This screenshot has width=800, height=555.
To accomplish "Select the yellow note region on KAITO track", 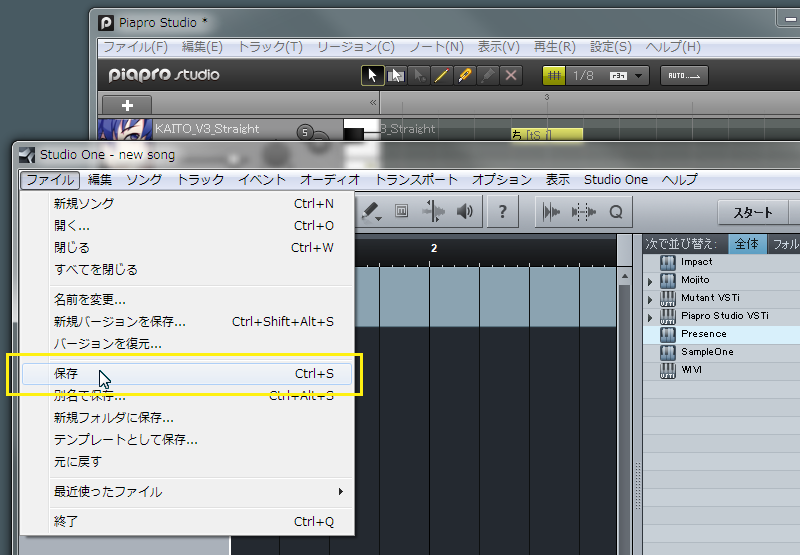I will tap(546, 134).
